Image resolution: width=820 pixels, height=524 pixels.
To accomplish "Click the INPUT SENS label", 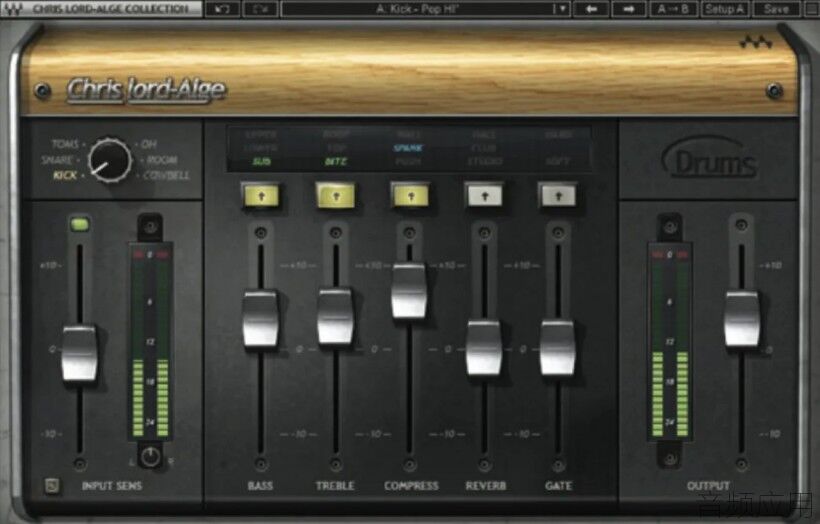I will coord(112,486).
